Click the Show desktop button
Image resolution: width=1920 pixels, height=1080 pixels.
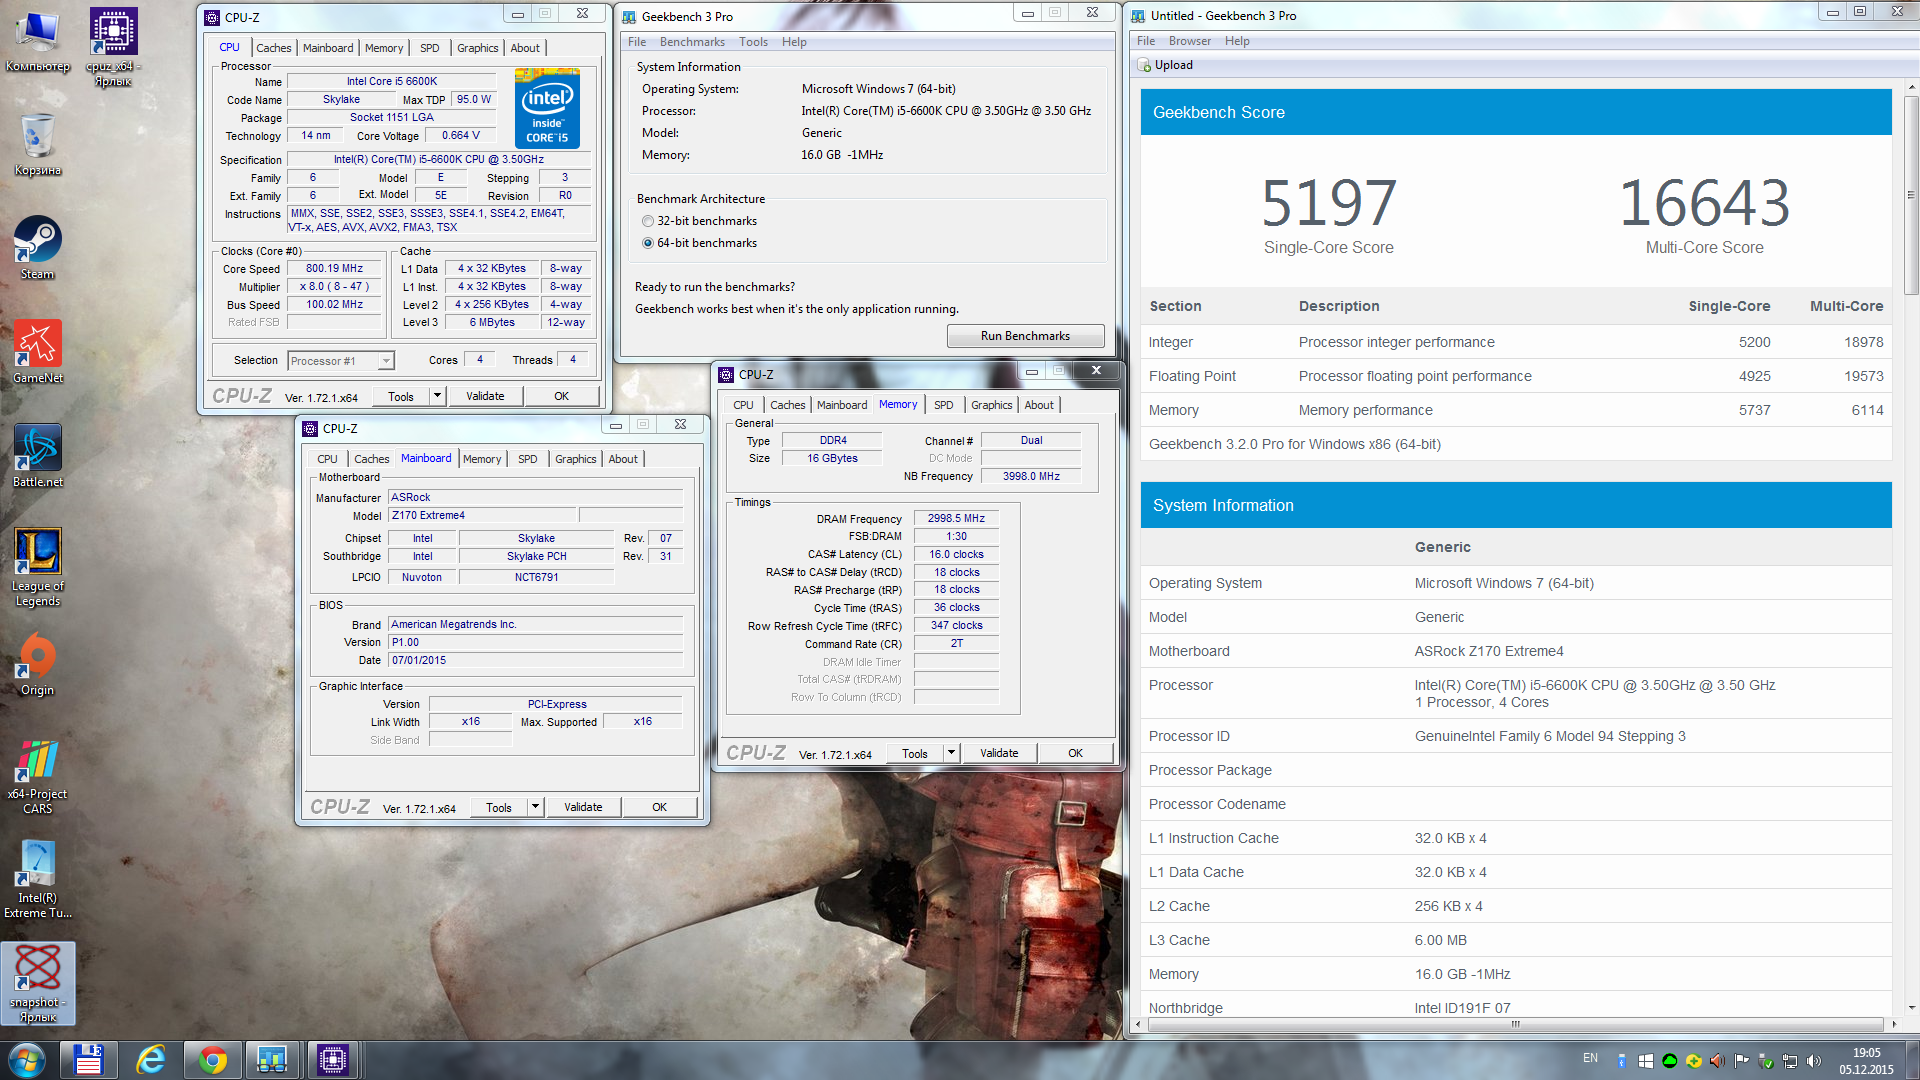[1912, 1060]
